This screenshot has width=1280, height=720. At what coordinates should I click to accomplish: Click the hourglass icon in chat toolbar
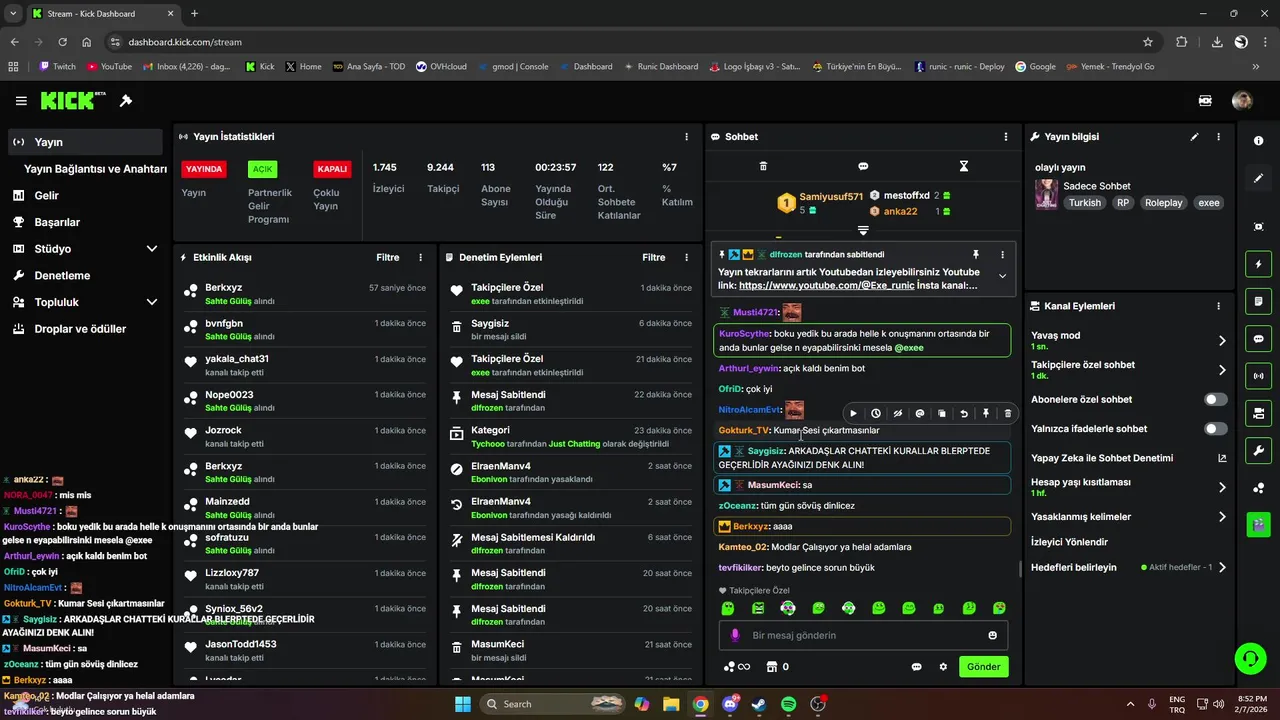964,166
